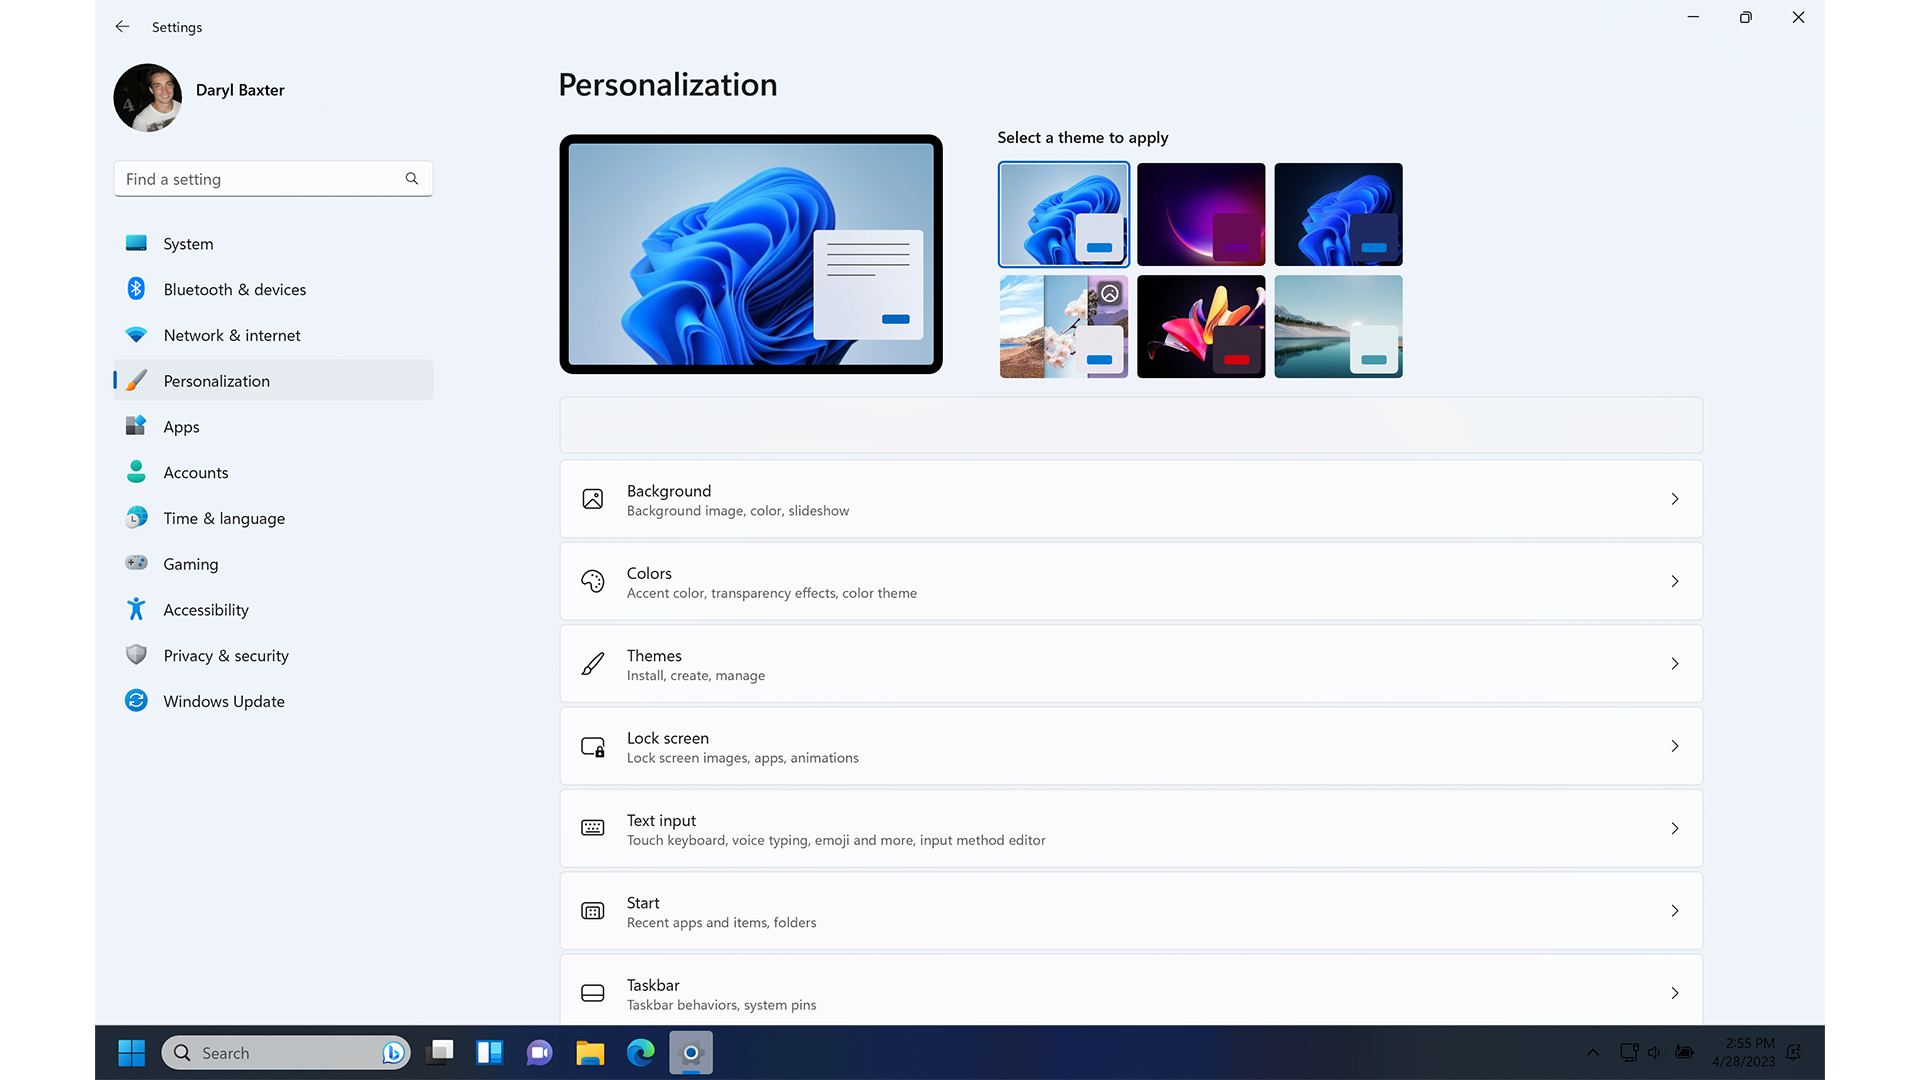Viewport: 1920px width, 1080px height.
Task: Select the colorful abstract theme
Action: point(1200,326)
